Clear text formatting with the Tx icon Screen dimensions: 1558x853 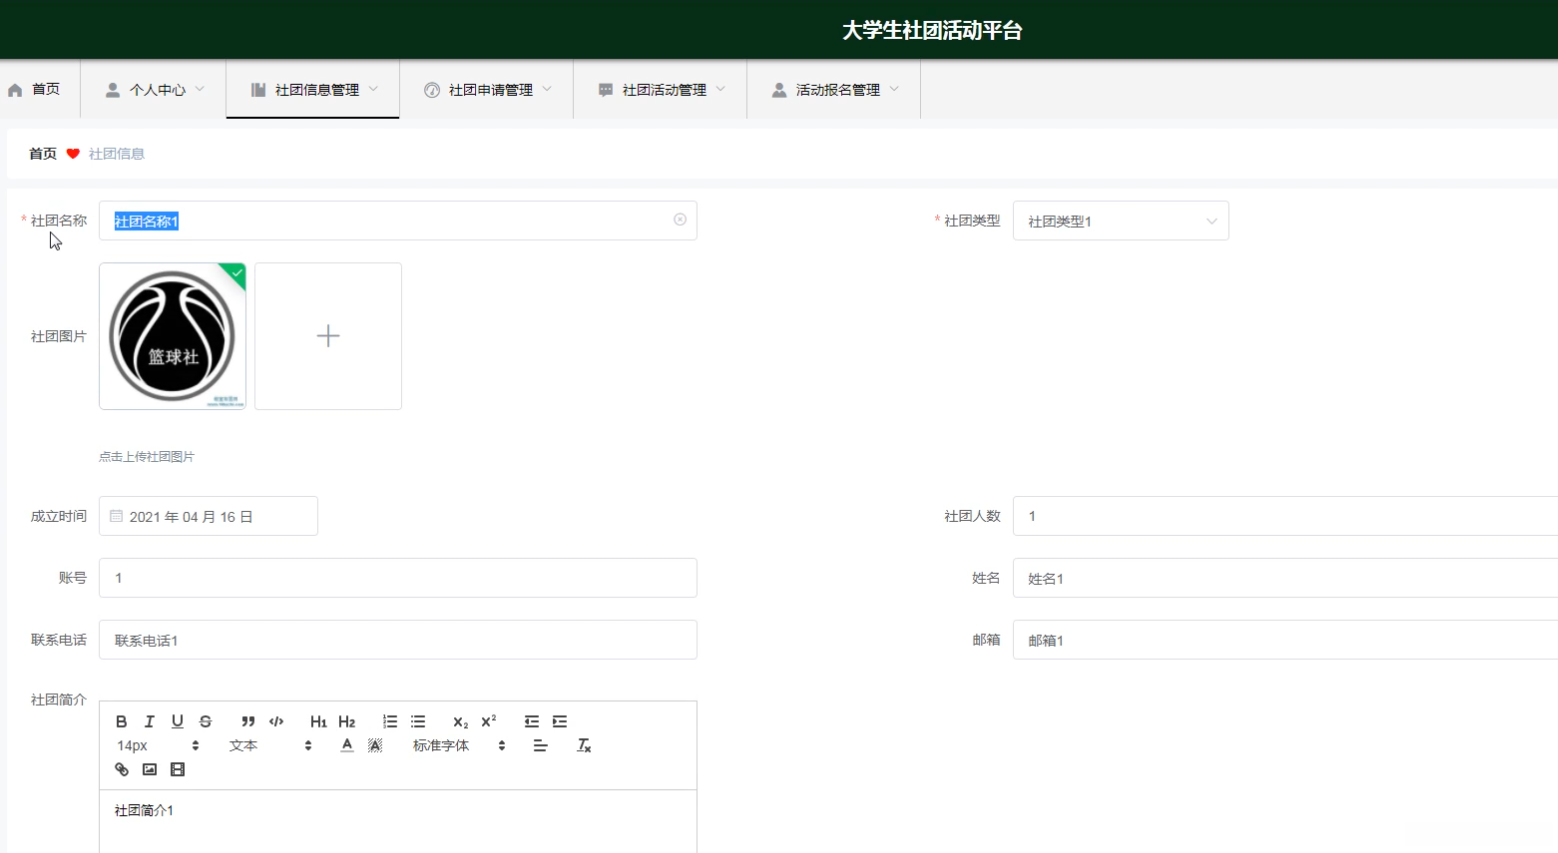click(x=583, y=745)
